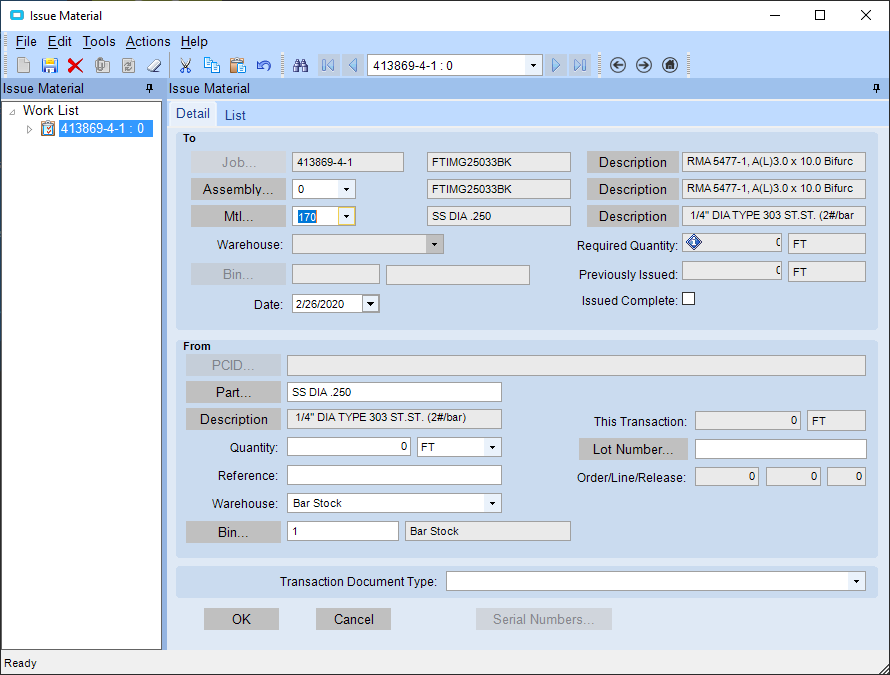The width and height of the screenshot is (890, 675).
Task: Switch to the List tab
Action: tap(235, 115)
